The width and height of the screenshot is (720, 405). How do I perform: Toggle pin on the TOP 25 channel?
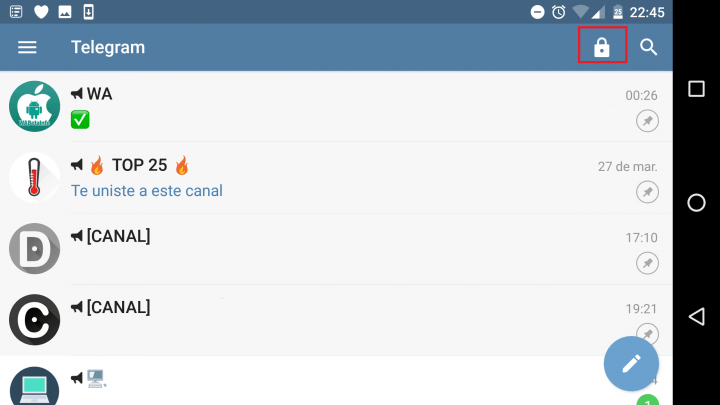(647, 192)
